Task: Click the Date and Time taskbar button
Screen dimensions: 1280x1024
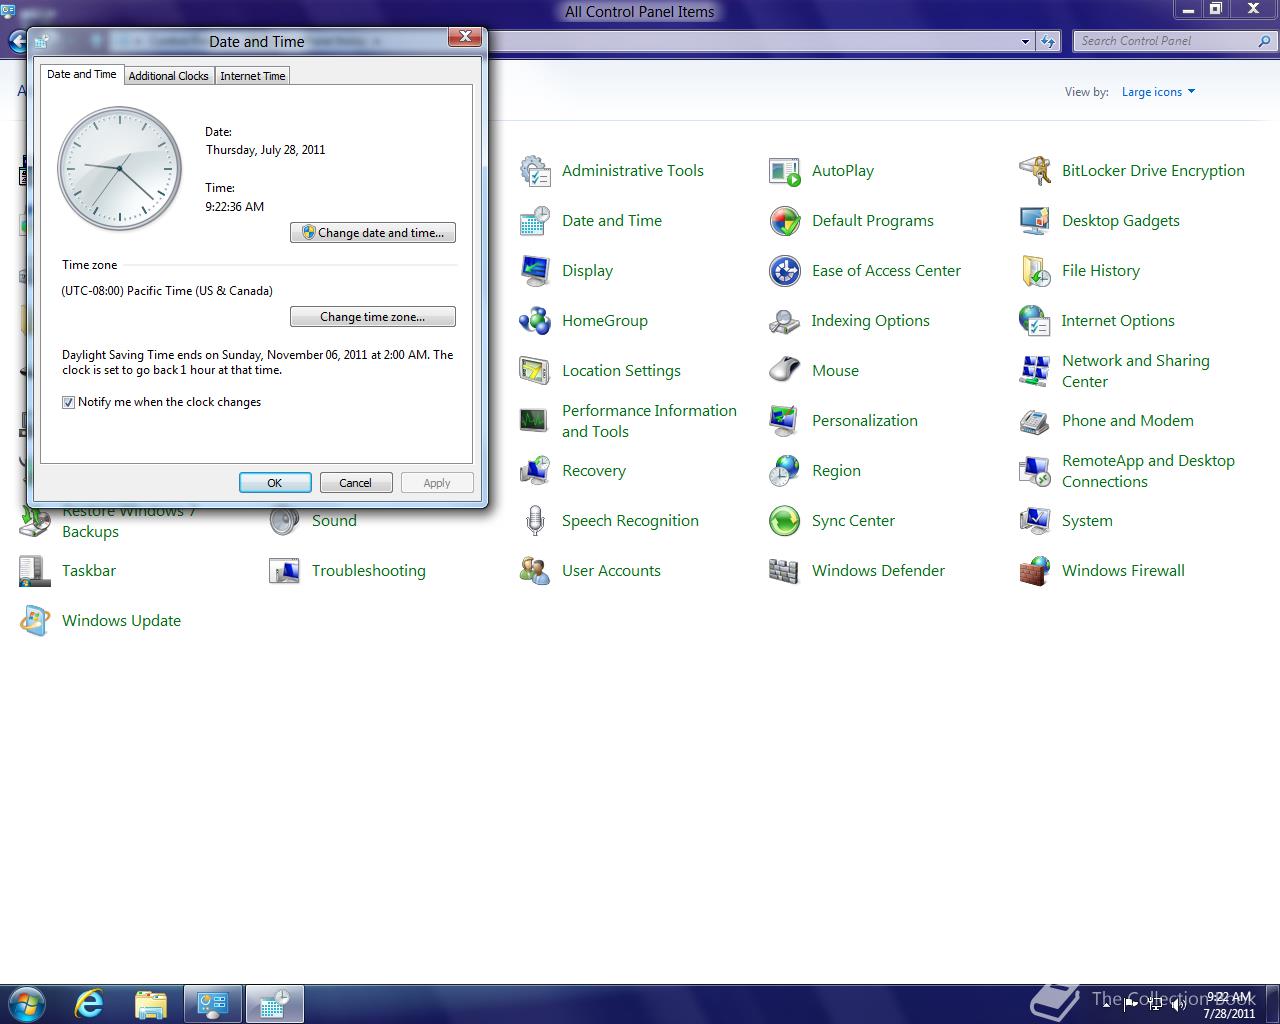Action: click(274, 1004)
